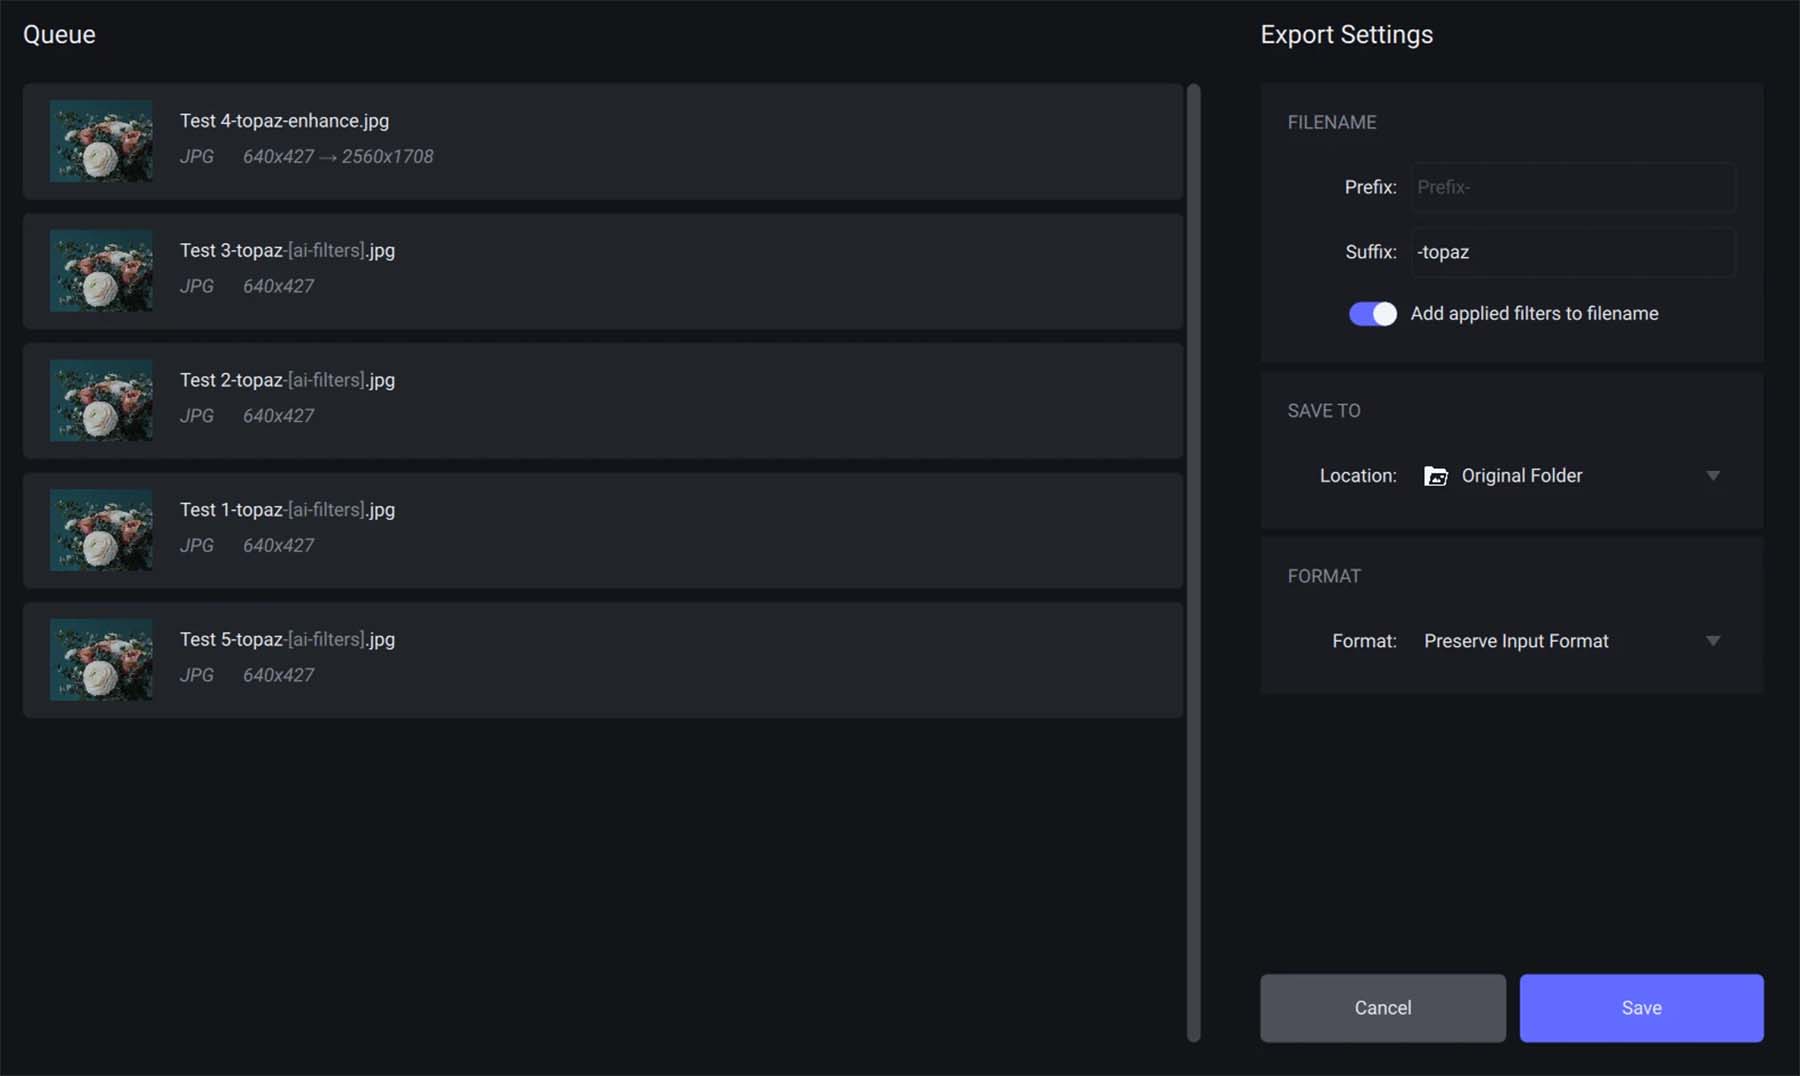
Task: Click the folder icon next to Original Folder
Action: [x=1437, y=476]
